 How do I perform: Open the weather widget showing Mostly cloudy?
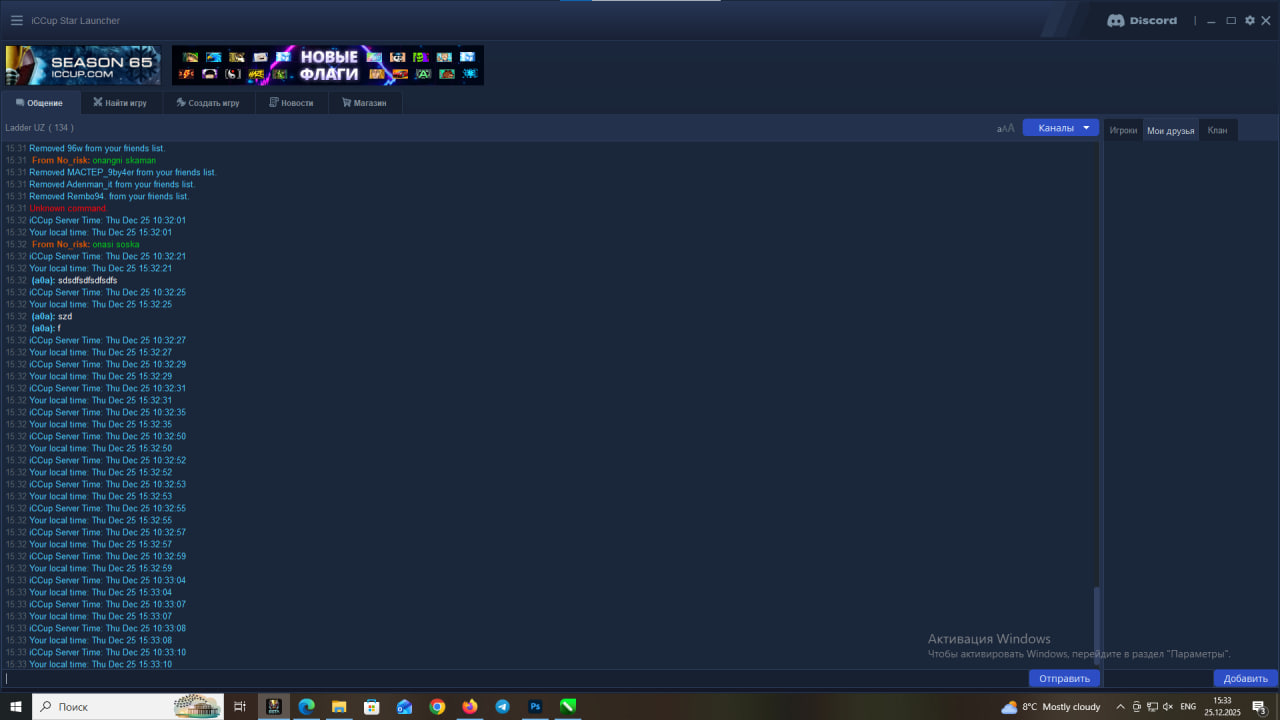point(1050,706)
